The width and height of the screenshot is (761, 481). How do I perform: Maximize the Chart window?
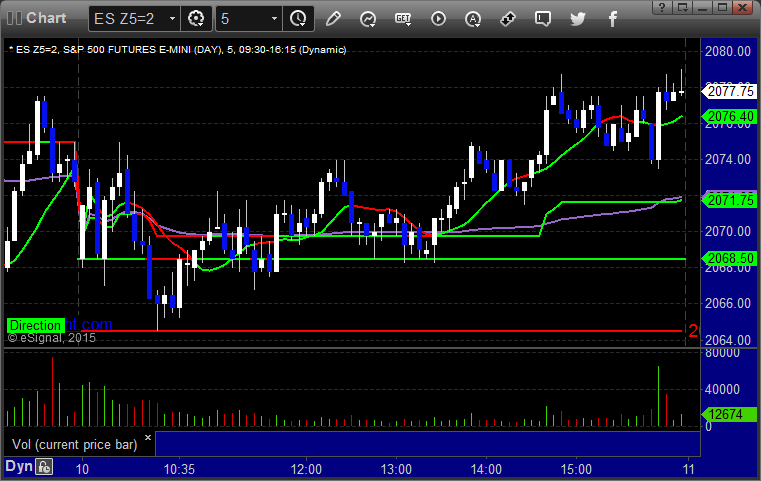coord(723,7)
